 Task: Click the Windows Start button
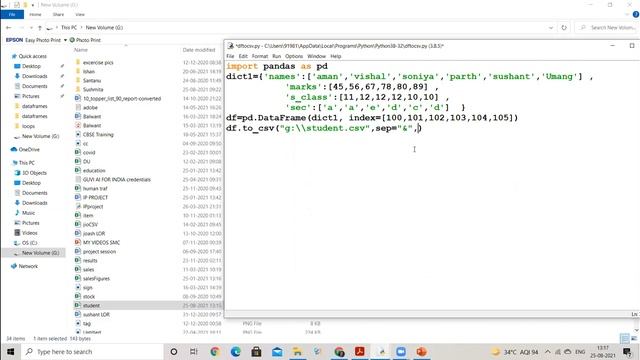click(x=11, y=351)
